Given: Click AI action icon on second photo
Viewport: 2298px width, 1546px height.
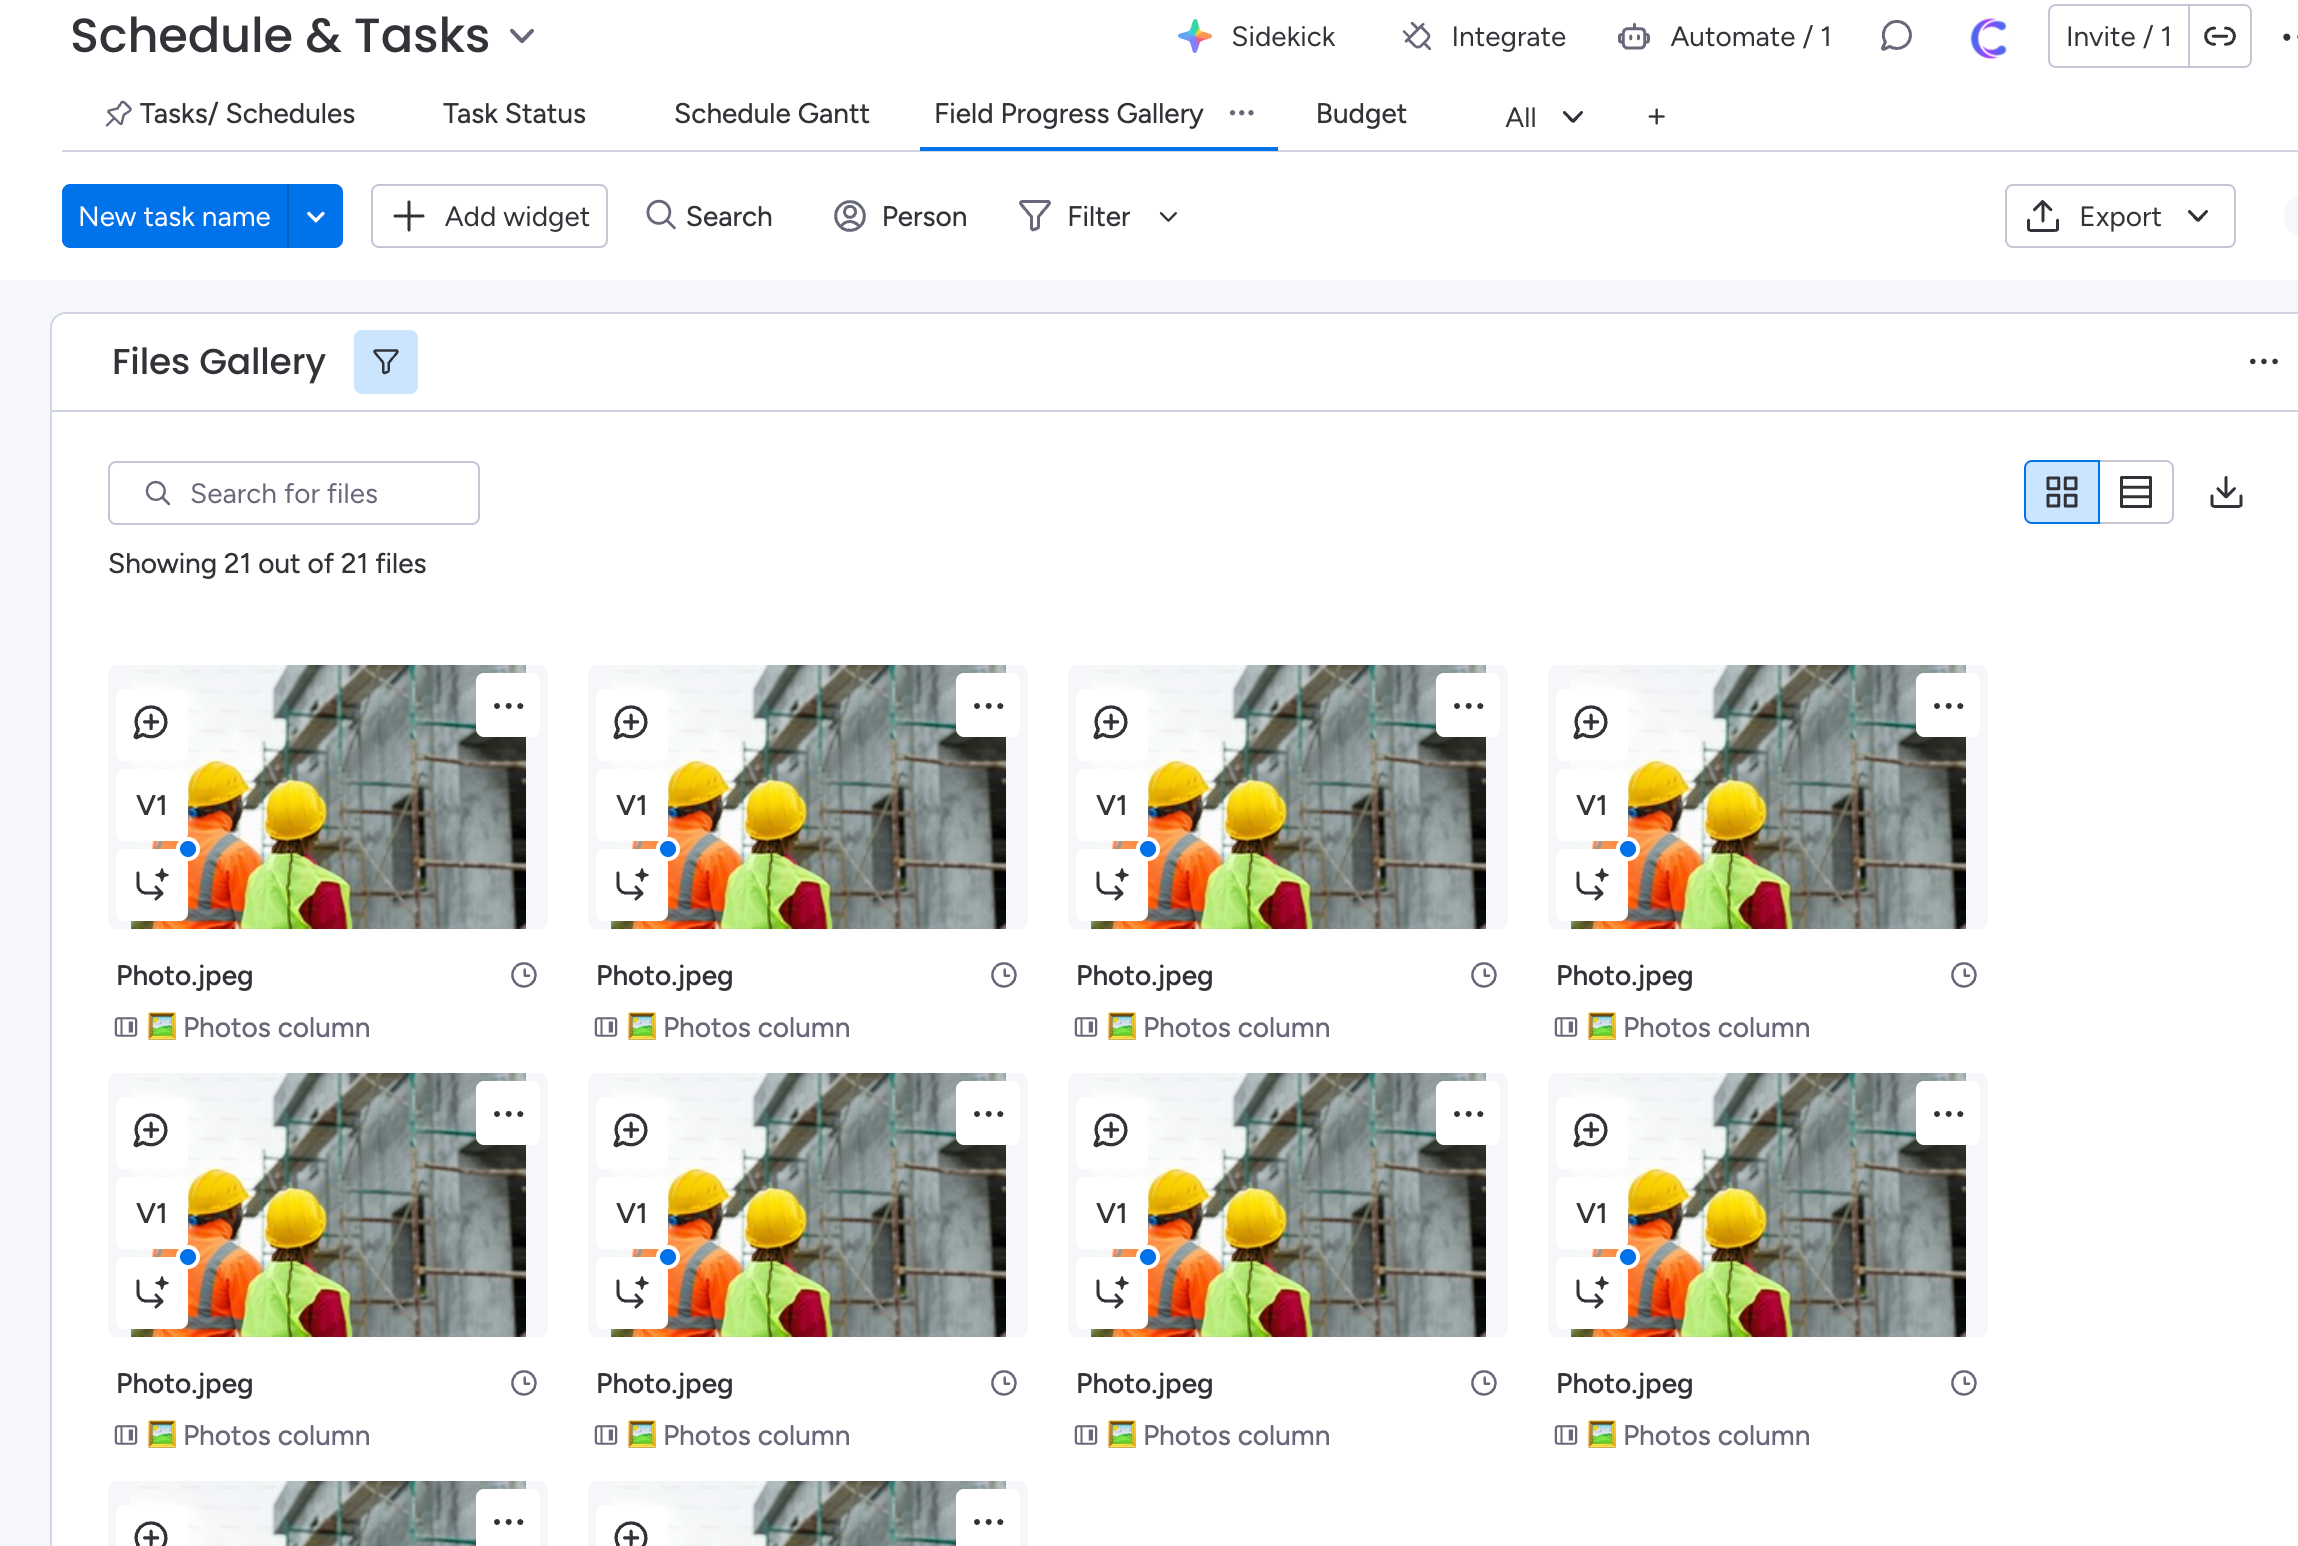Looking at the screenshot, I should (631, 884).
